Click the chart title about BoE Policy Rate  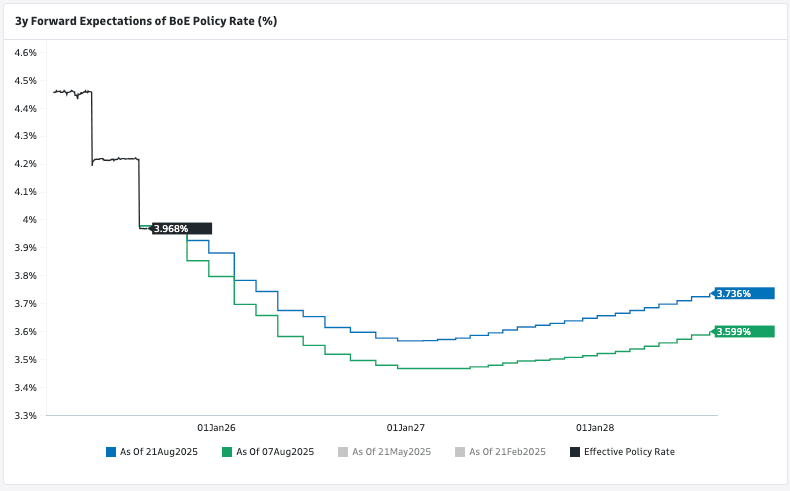point(146,20)
